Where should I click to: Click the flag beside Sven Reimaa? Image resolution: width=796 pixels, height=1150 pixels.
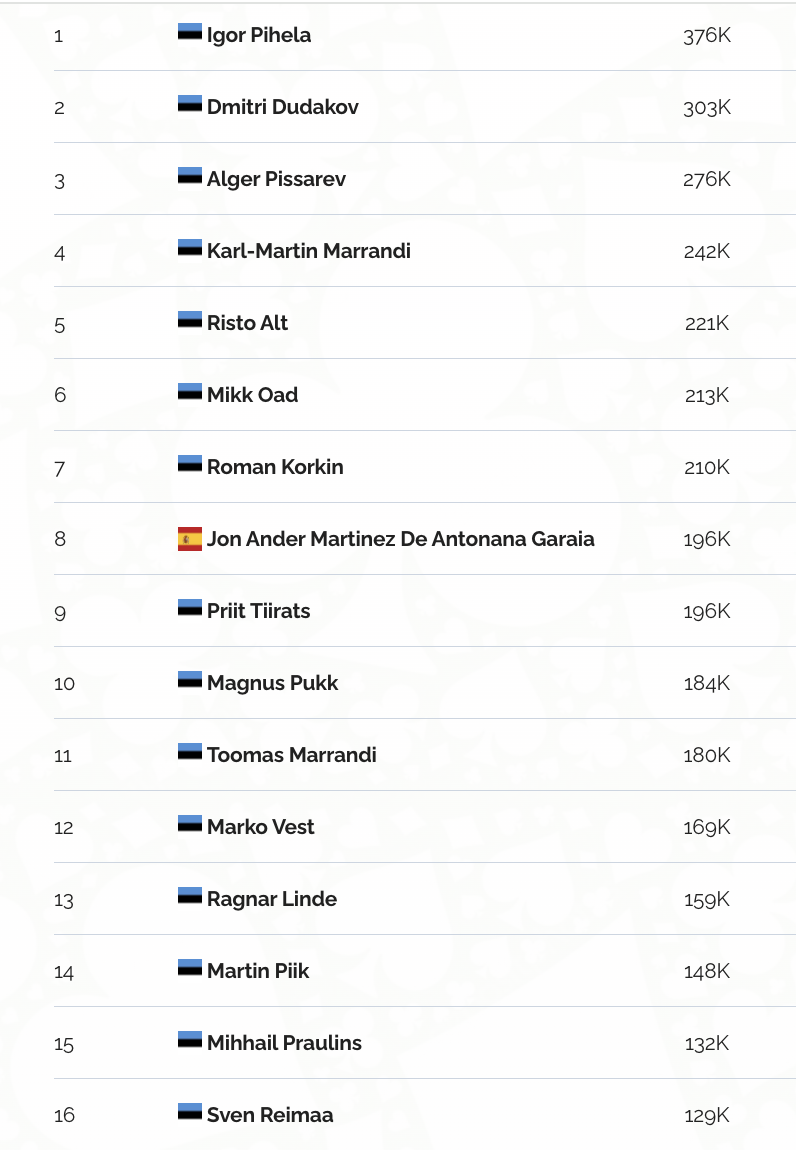click(x=190, y=1112)
